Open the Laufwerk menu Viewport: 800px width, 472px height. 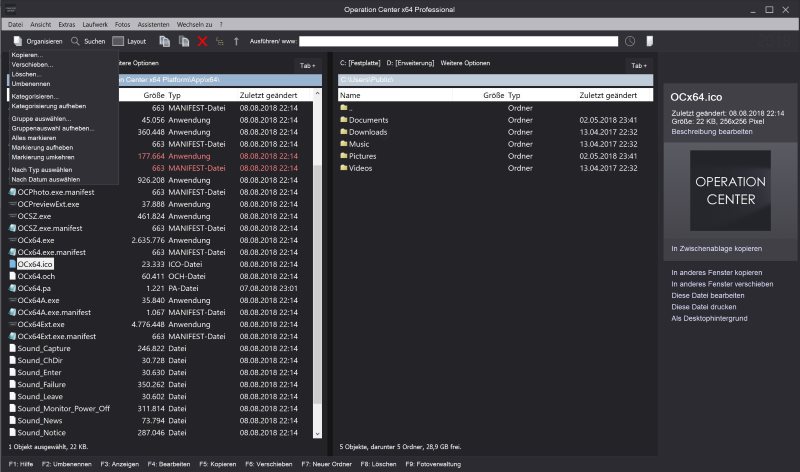tap(95, 24)
